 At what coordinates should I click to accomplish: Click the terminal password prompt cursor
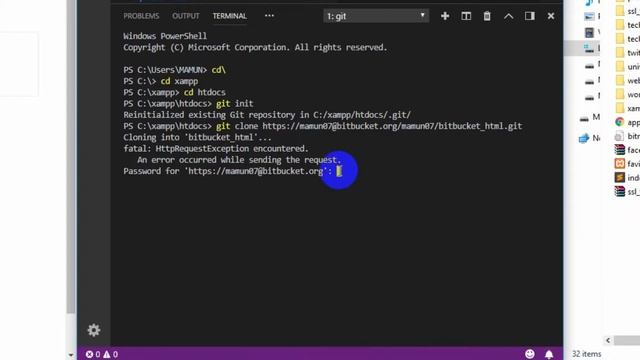339,171
